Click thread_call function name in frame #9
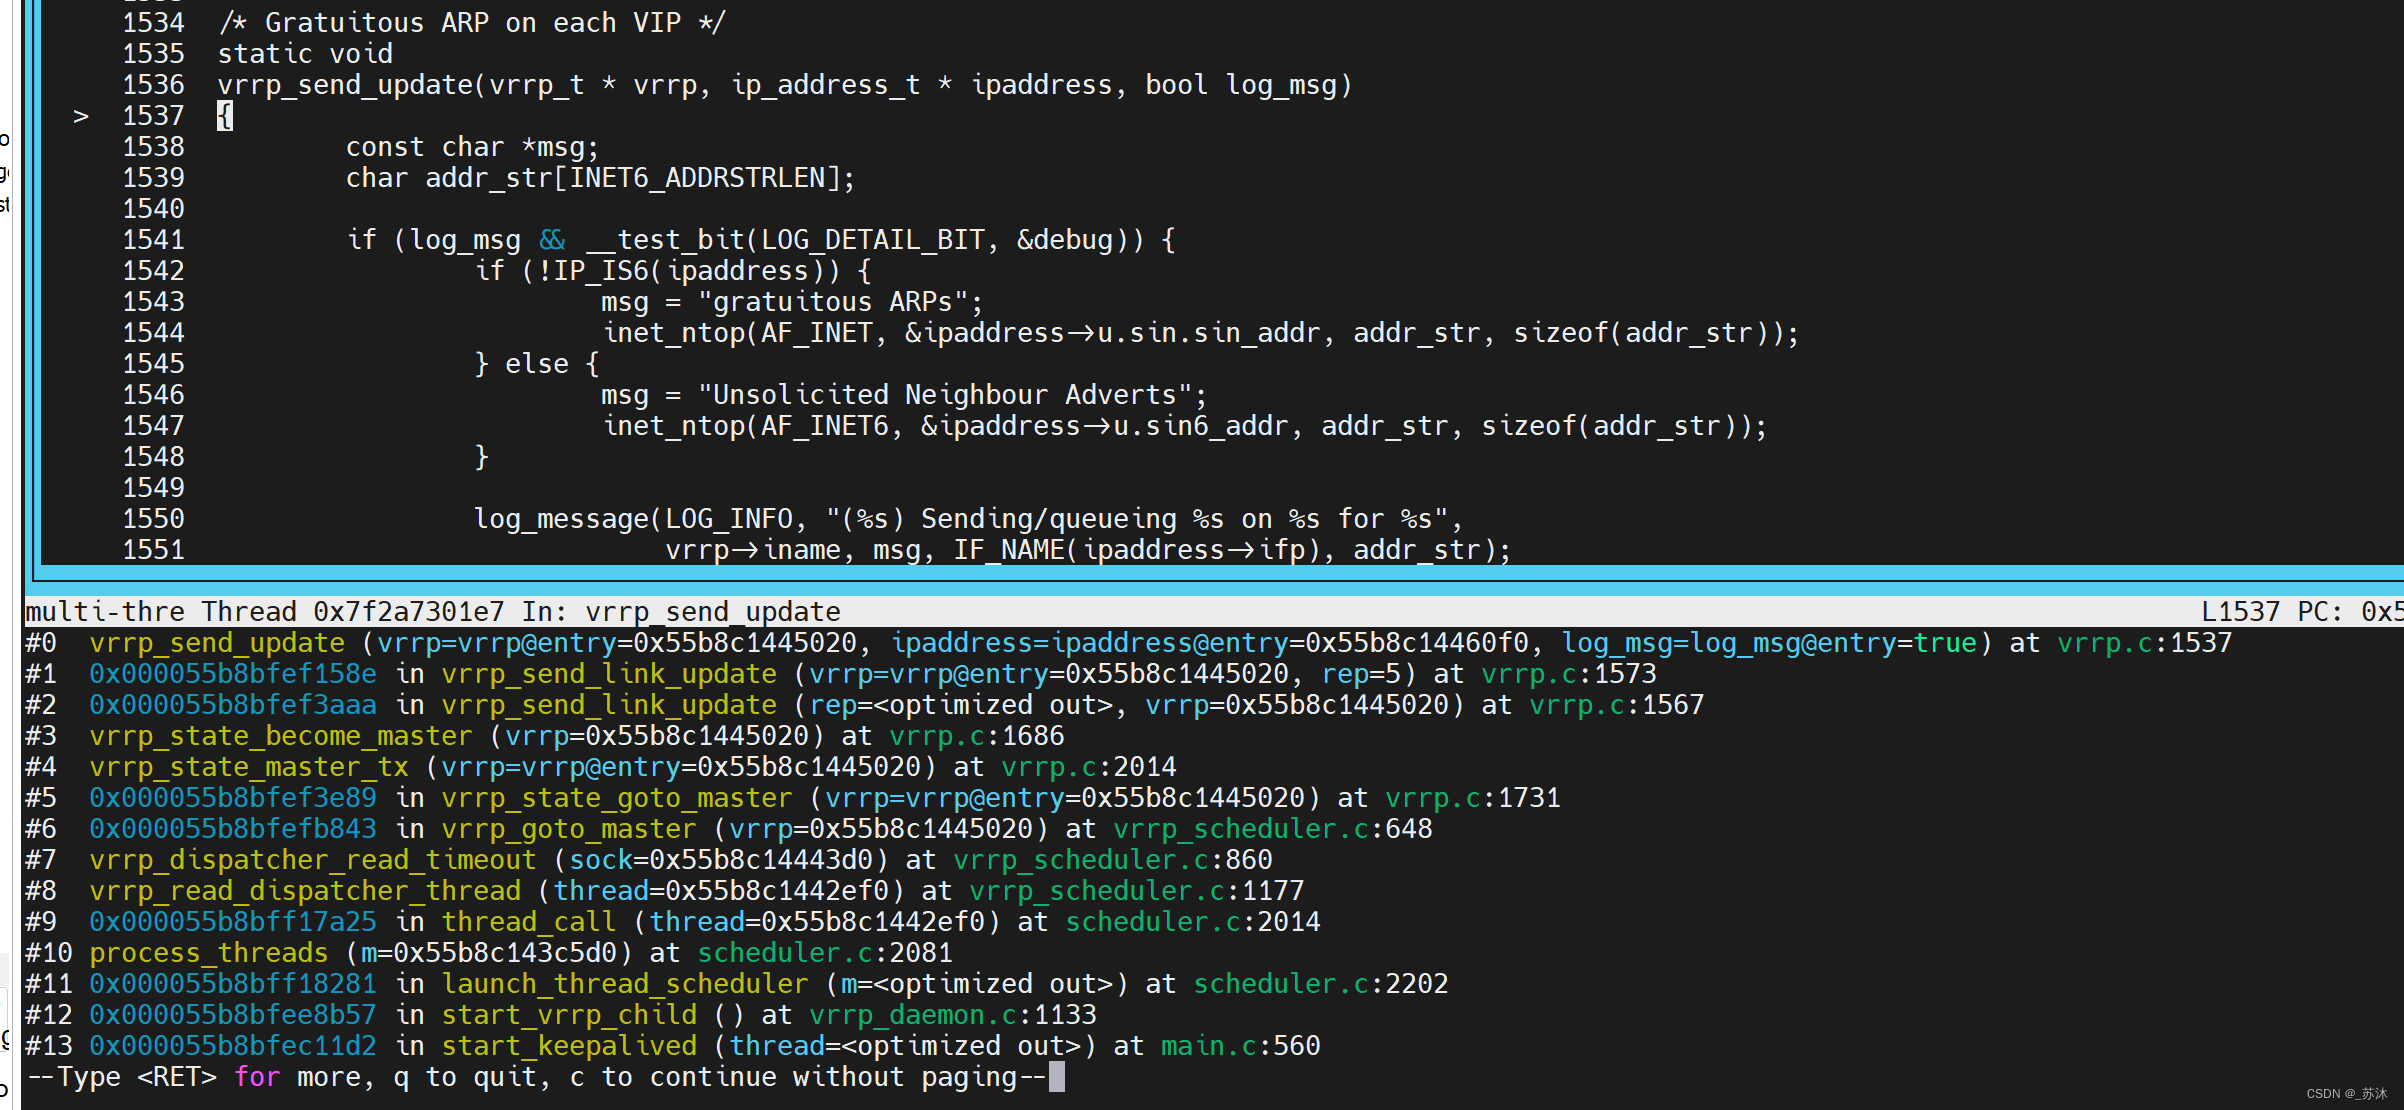The image size is (2404, 1110). (x=529, y=922)
